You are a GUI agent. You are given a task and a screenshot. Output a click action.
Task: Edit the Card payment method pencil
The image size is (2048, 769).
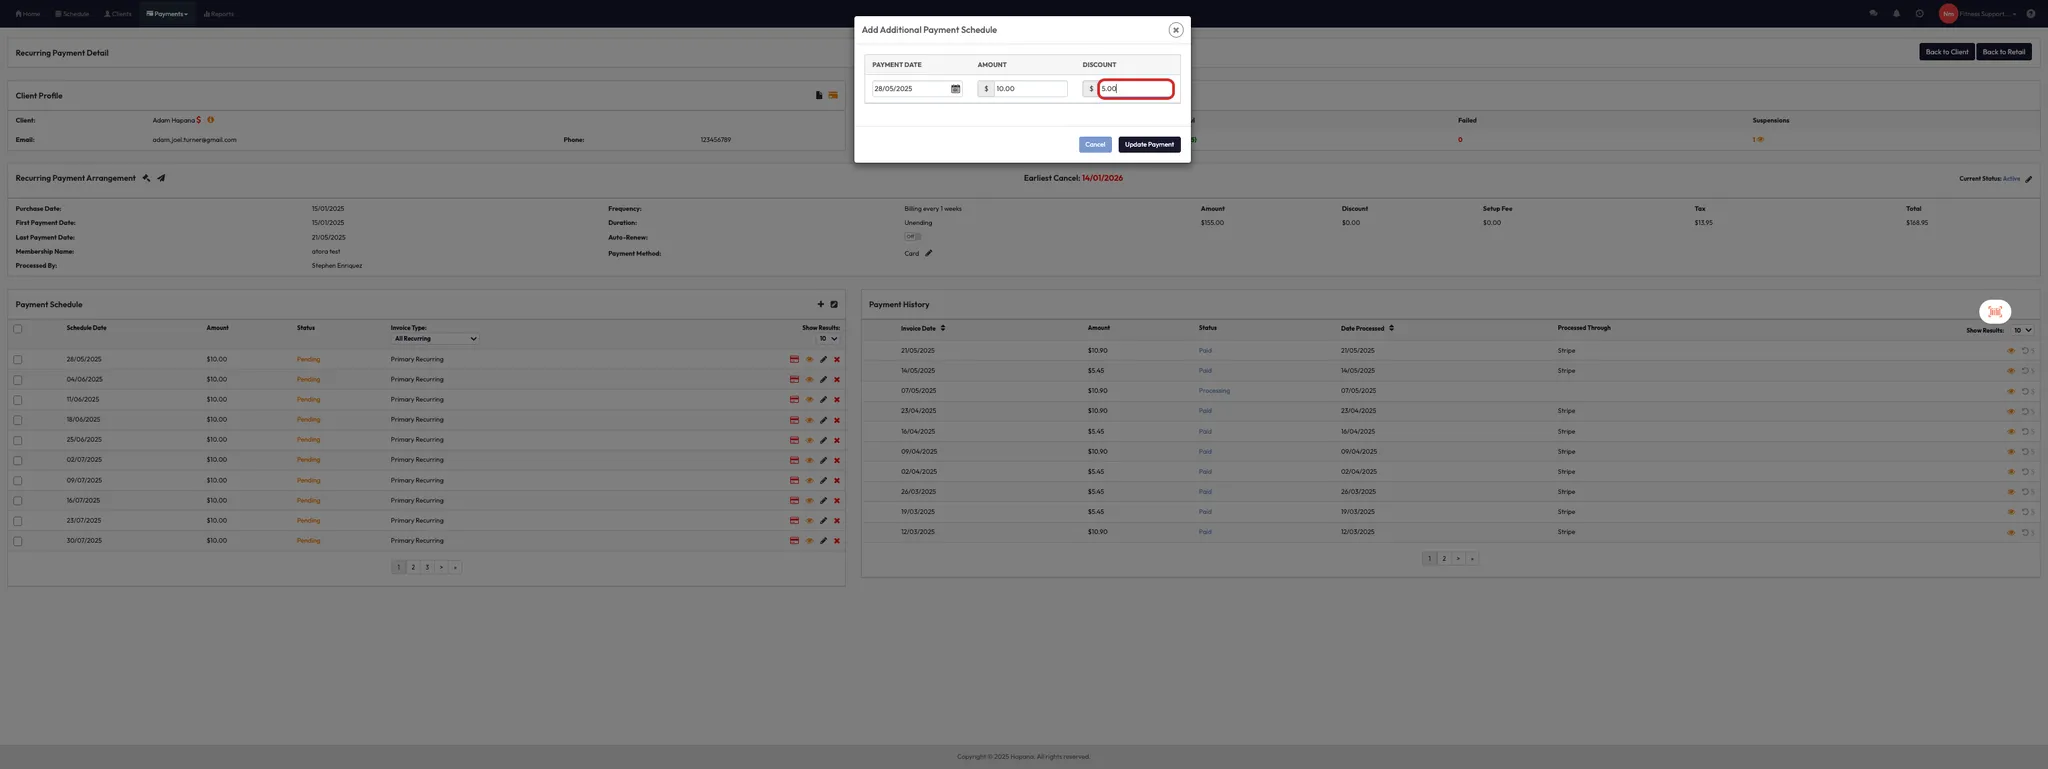point(928,253)
